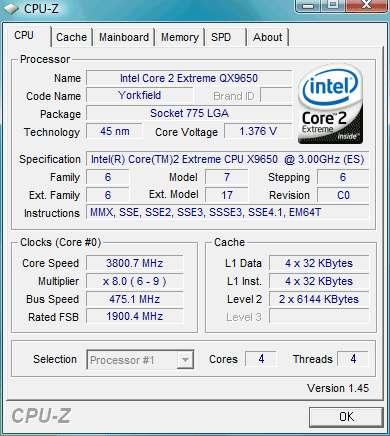The image size is (390, 436).
Task: Open the About tab
Action: click(268, 37)
